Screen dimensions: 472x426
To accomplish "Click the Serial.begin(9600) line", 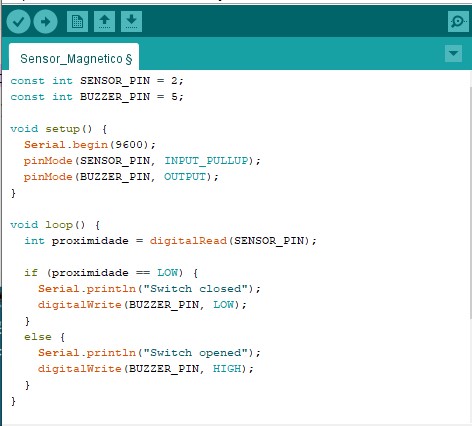I will point(90,145).
